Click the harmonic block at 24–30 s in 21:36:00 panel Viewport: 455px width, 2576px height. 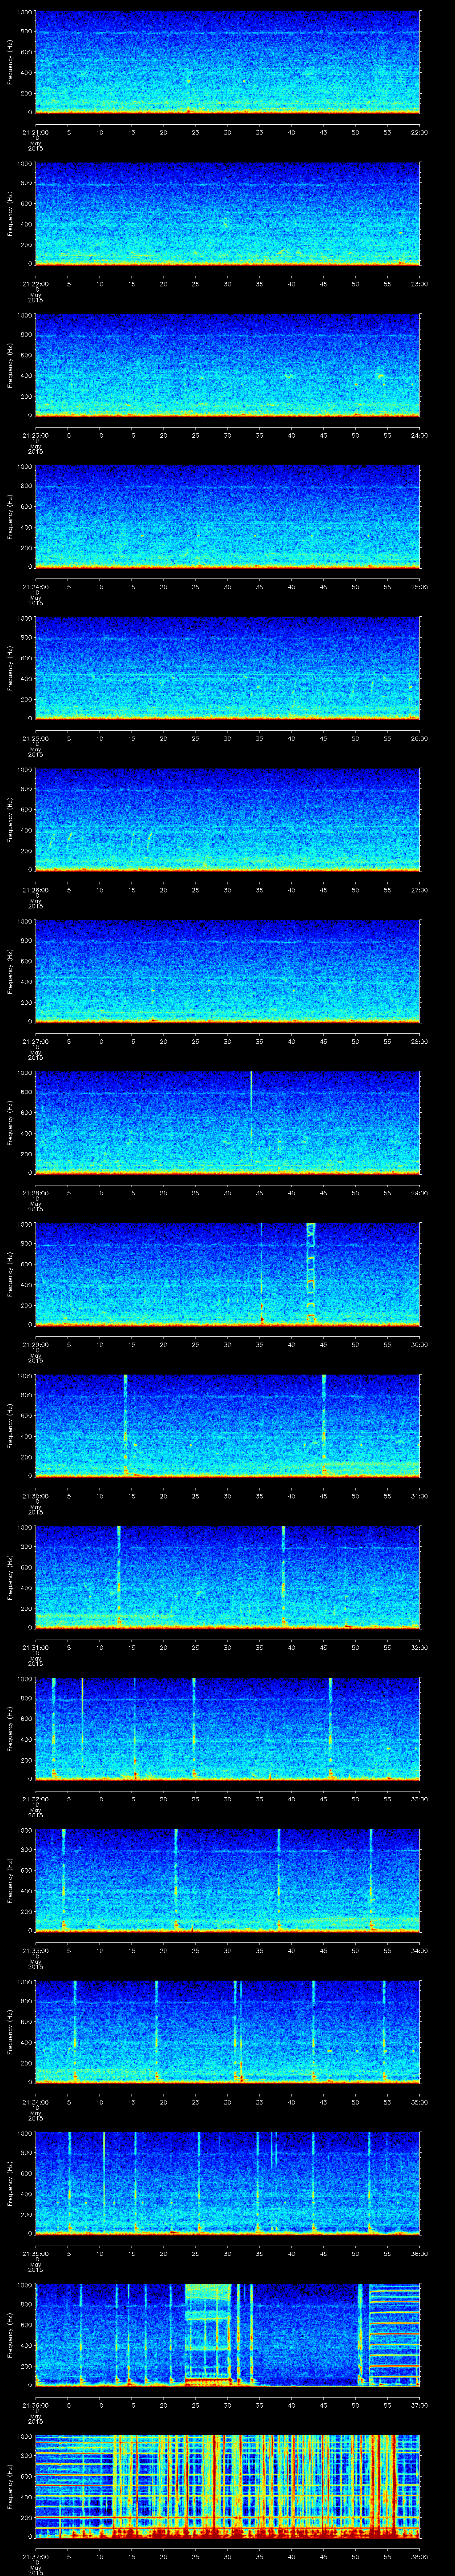[x=208, y=2336]
